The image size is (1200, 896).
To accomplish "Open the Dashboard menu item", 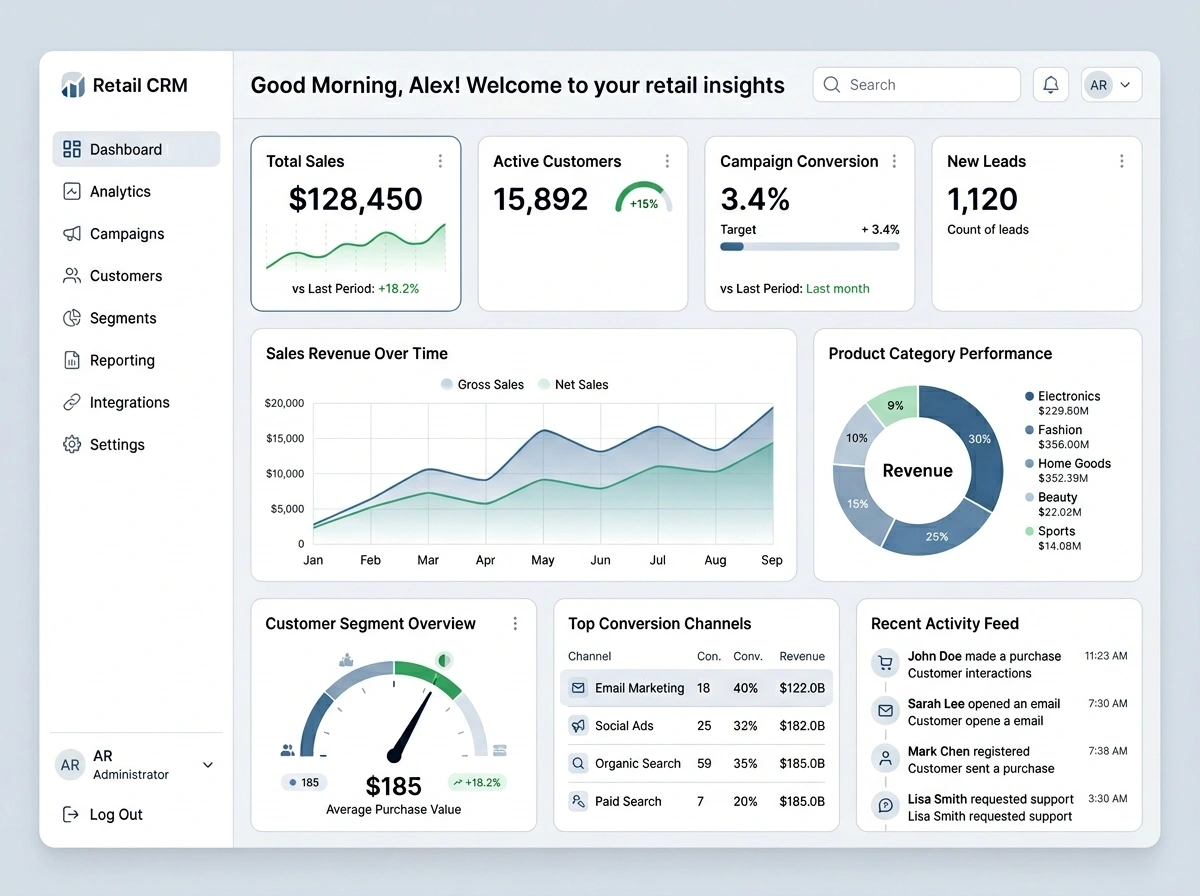I will point(136,149).
